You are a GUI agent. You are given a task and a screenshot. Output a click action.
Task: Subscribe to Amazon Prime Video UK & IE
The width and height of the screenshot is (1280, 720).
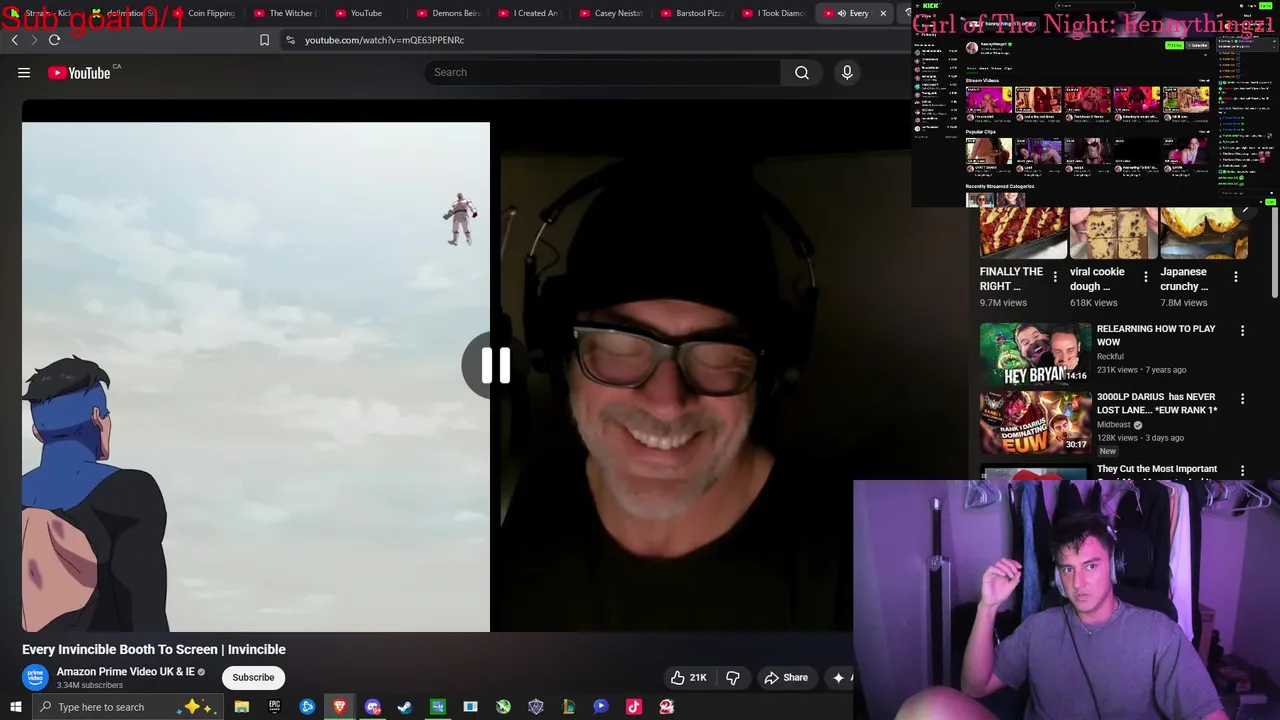coord(253,677)
